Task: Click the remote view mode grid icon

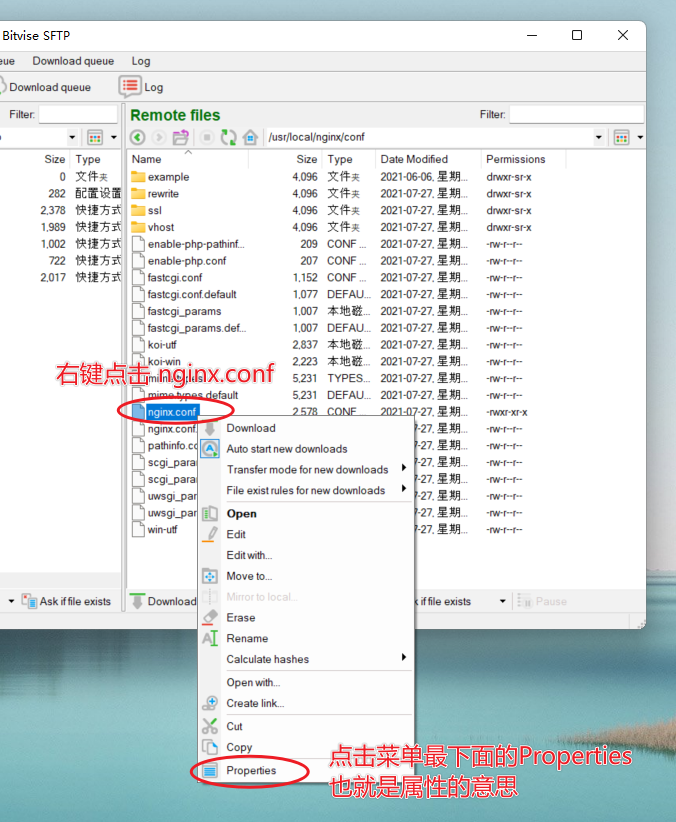Action: [621, 137]
